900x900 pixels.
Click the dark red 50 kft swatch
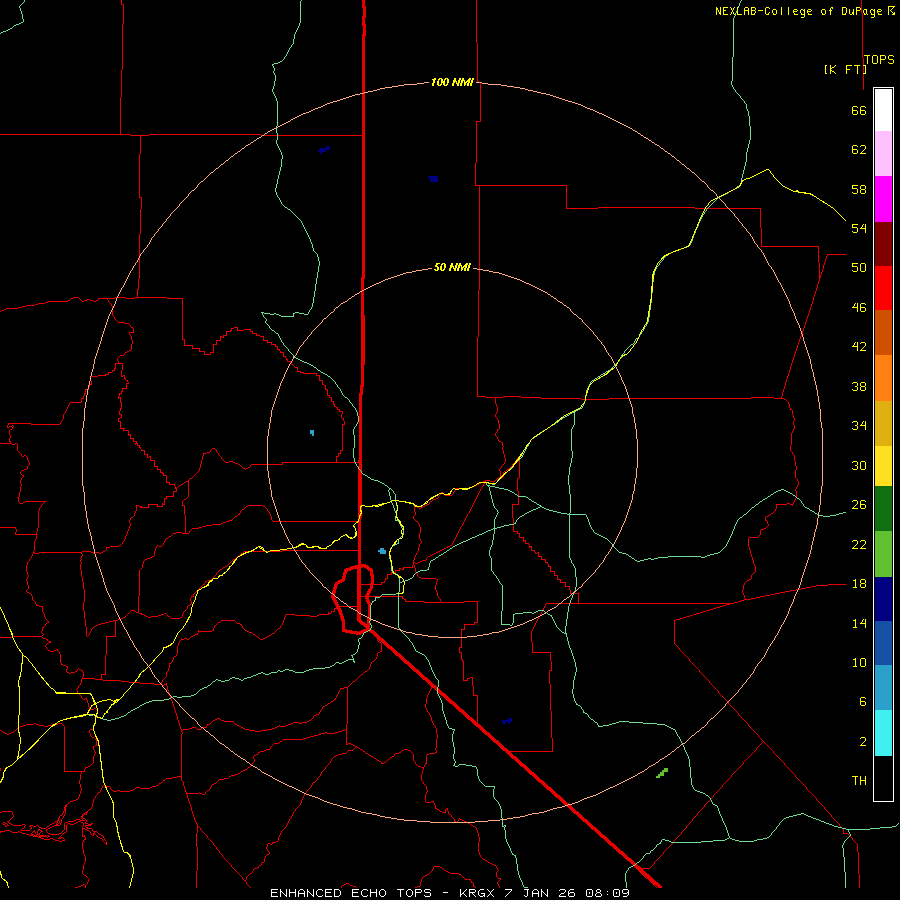[x=883, y=244]
